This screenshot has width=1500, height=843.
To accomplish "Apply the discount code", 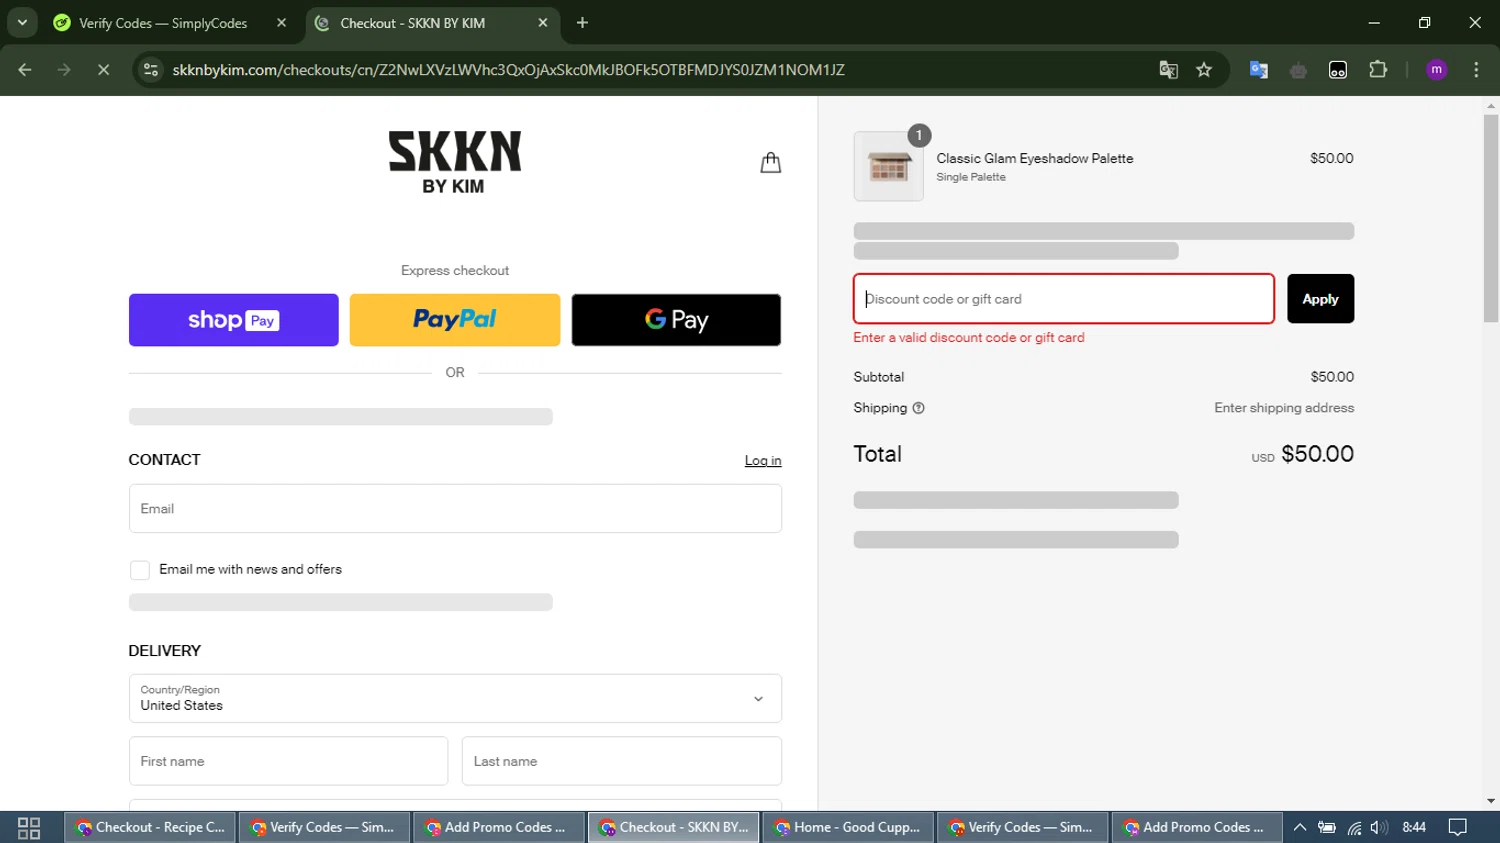I will click(1320, 299).
